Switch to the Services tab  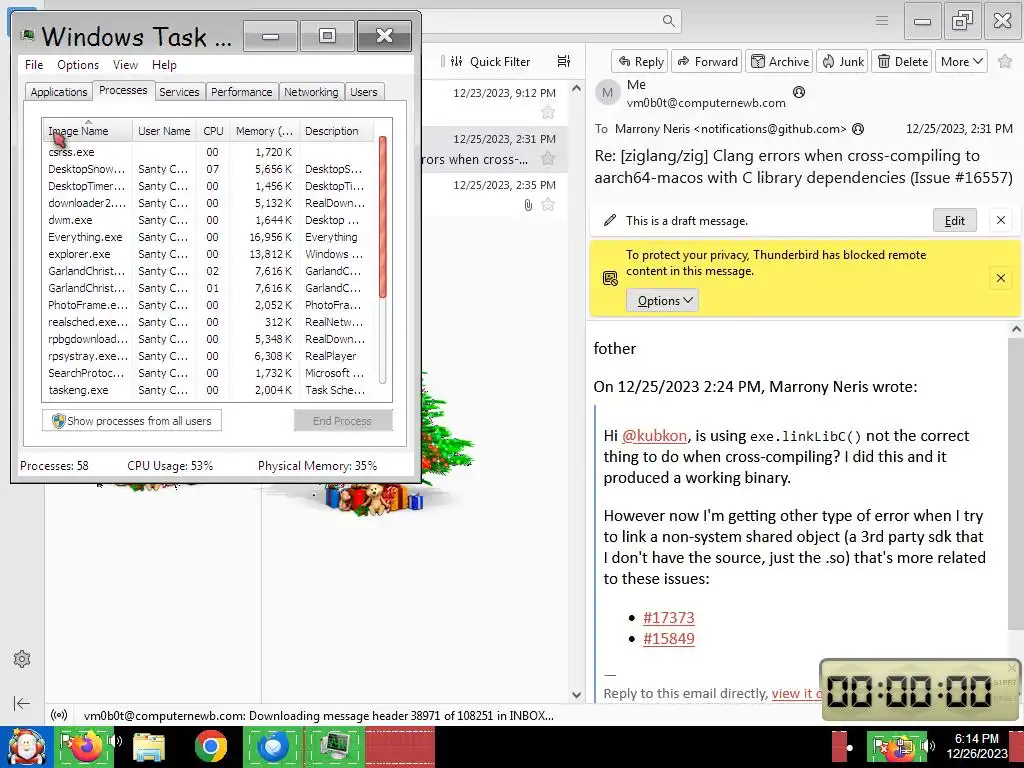[x=179, y=92]
